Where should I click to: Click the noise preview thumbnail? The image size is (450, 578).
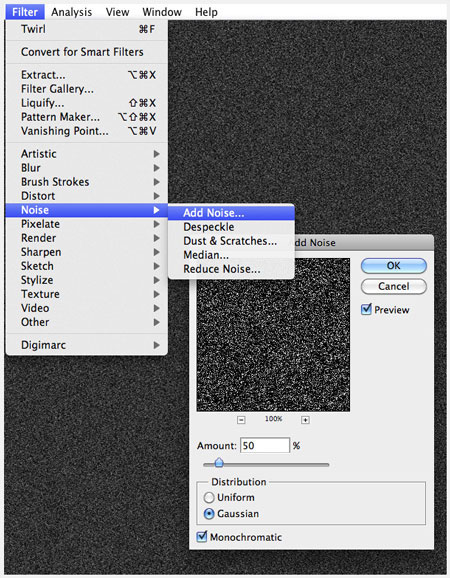point(273,335)
